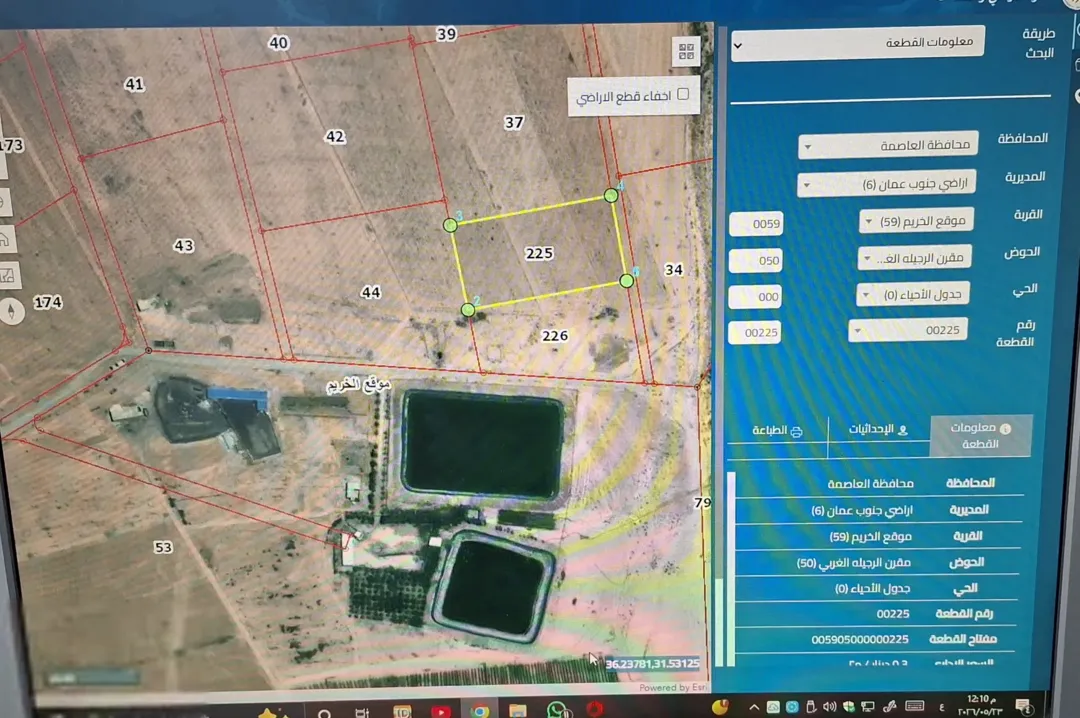1080x718 pixels.
Task: Click the volume icon in system tray
Action: coord(829,707)
